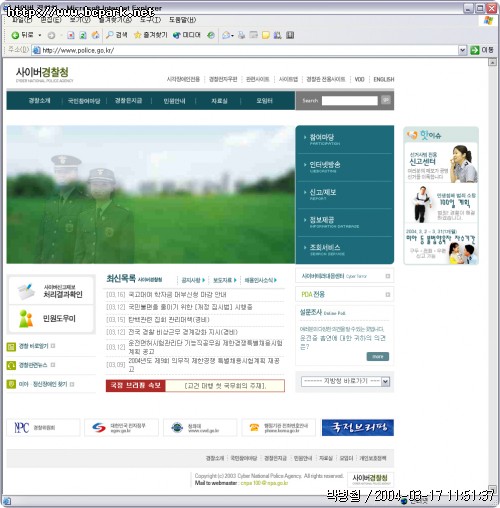Click the search go button beside Search field
Viewport: 500px width, 508px height.
click(x=386, y=100)
